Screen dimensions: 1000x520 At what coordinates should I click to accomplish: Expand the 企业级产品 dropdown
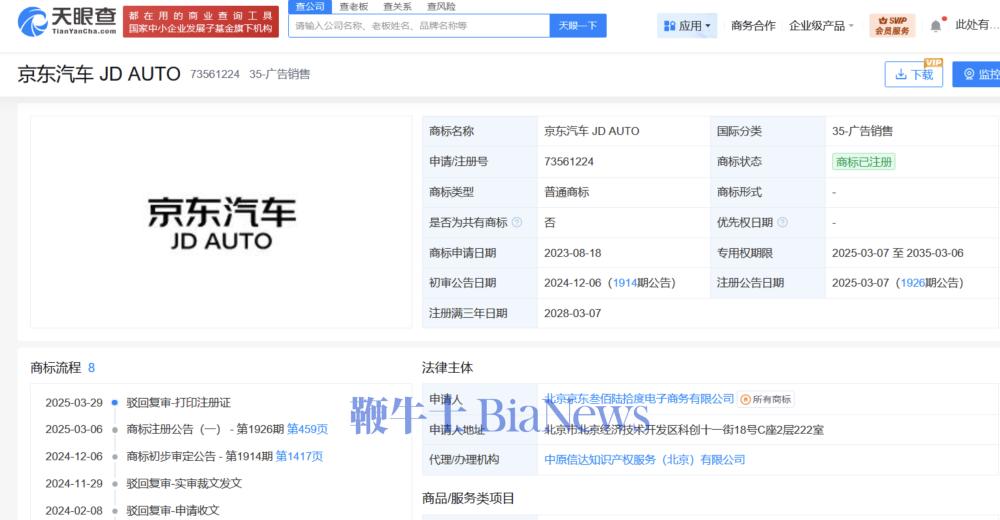[820, 25]
